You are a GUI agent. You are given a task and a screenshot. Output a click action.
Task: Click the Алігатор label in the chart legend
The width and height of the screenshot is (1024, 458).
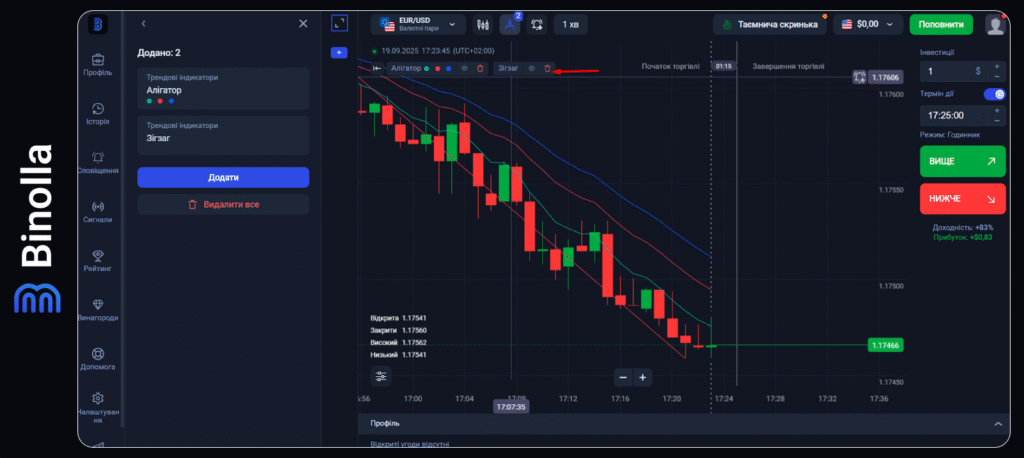[406, 68]
